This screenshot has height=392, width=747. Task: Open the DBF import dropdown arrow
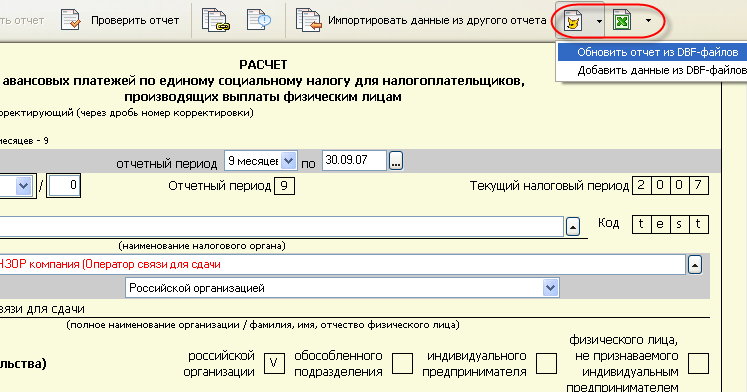click(x=599, y=21)
